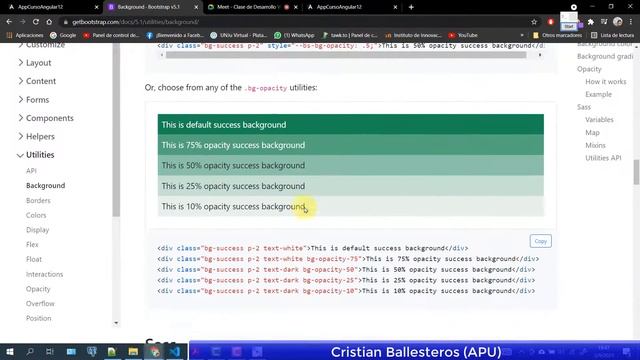Image resolution: width=640 pixels, height=360 pixels.
Task: Open the YouTube bookmark
Action: pos(463,35)
